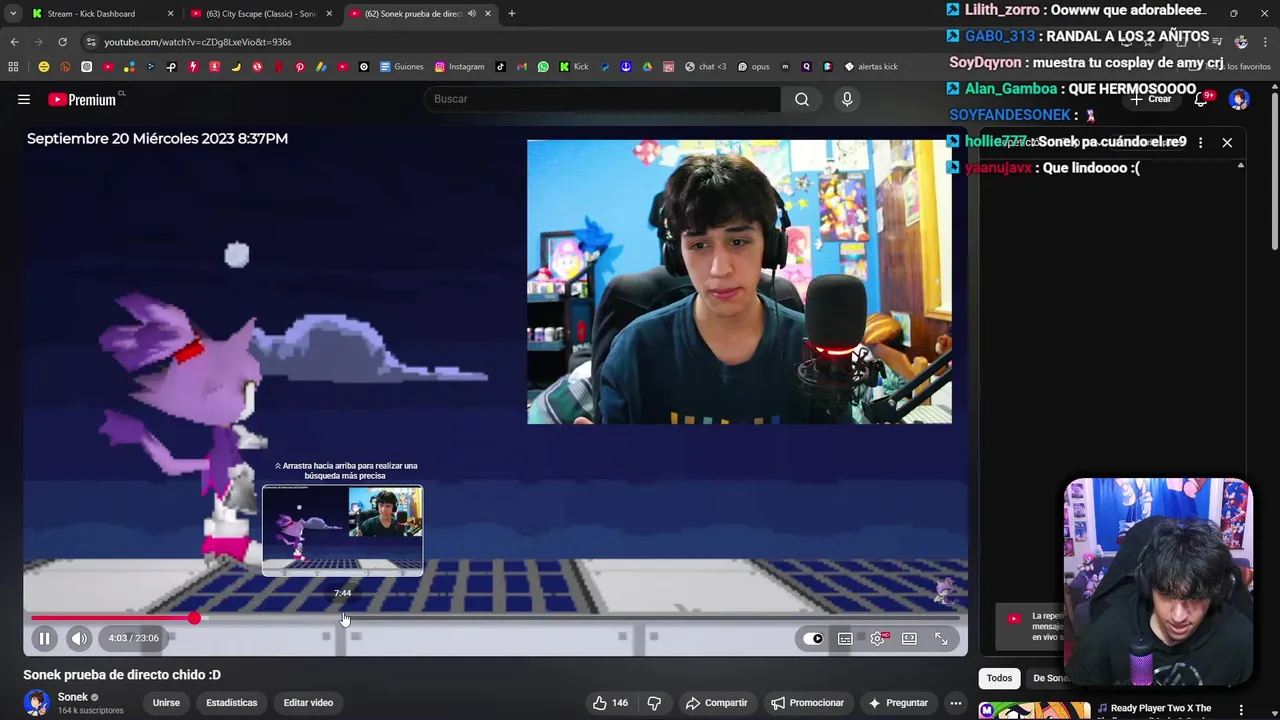Mute the video player volume
This screenshot has width=1280, height=720.
pyautogui.click(x=79, y=638)
